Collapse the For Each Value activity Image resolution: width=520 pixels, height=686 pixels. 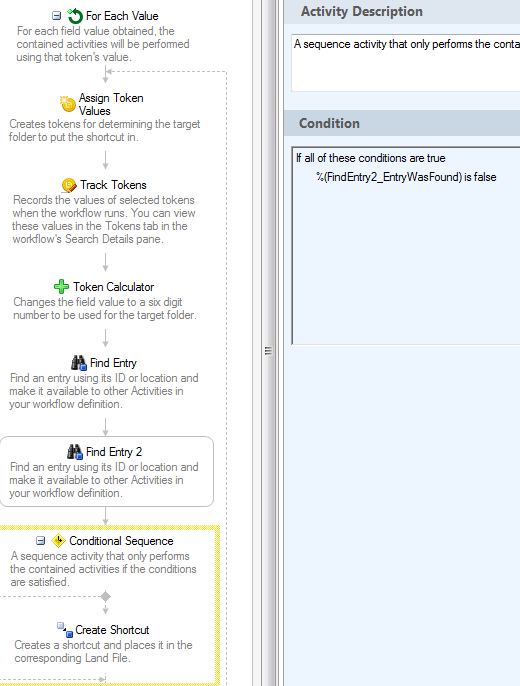tap(56, 16)
